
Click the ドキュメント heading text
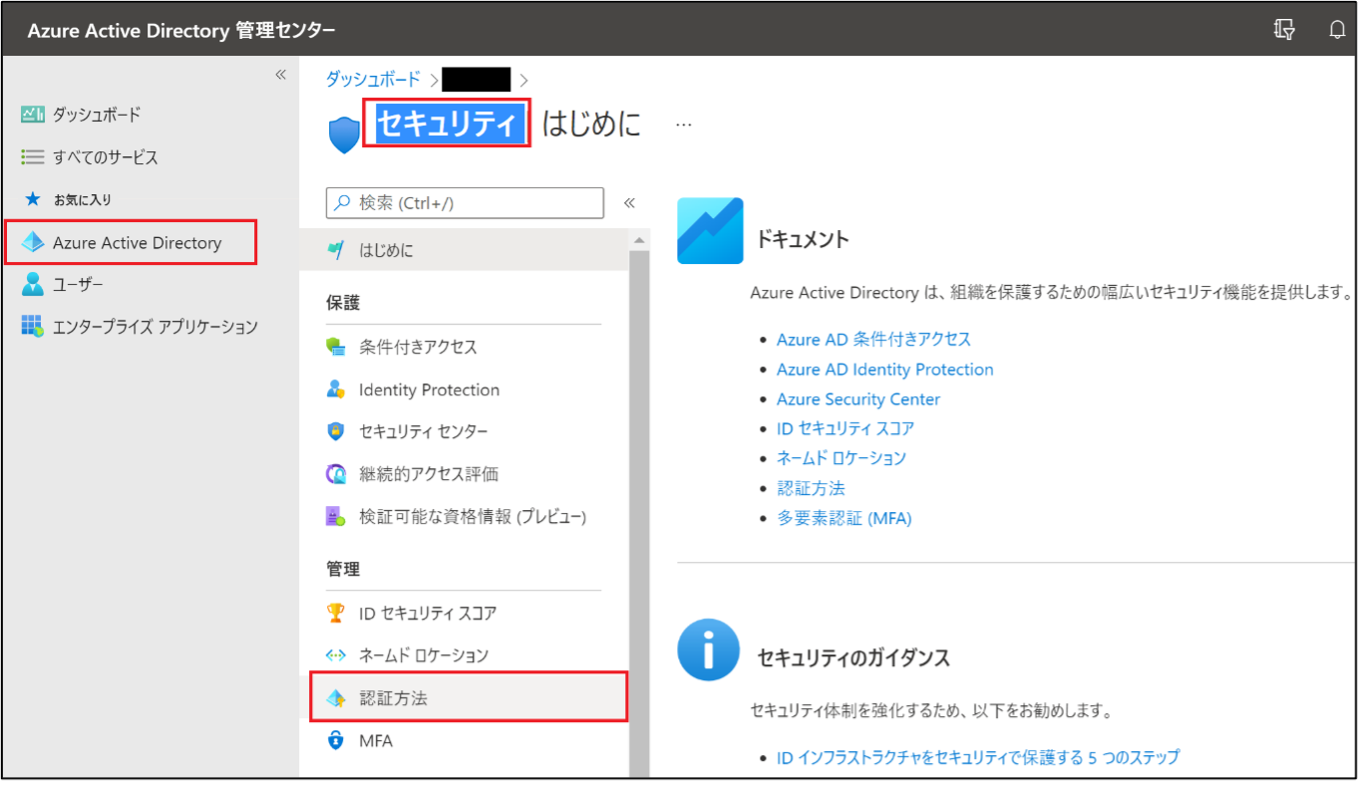803,239
